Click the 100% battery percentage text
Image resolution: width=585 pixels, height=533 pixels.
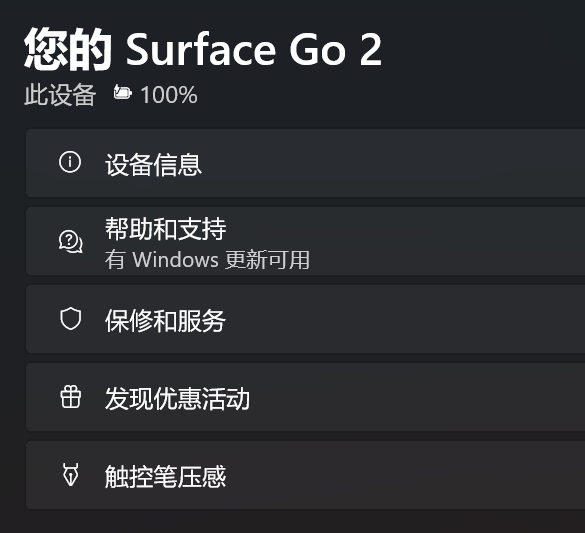click(169, 95)
